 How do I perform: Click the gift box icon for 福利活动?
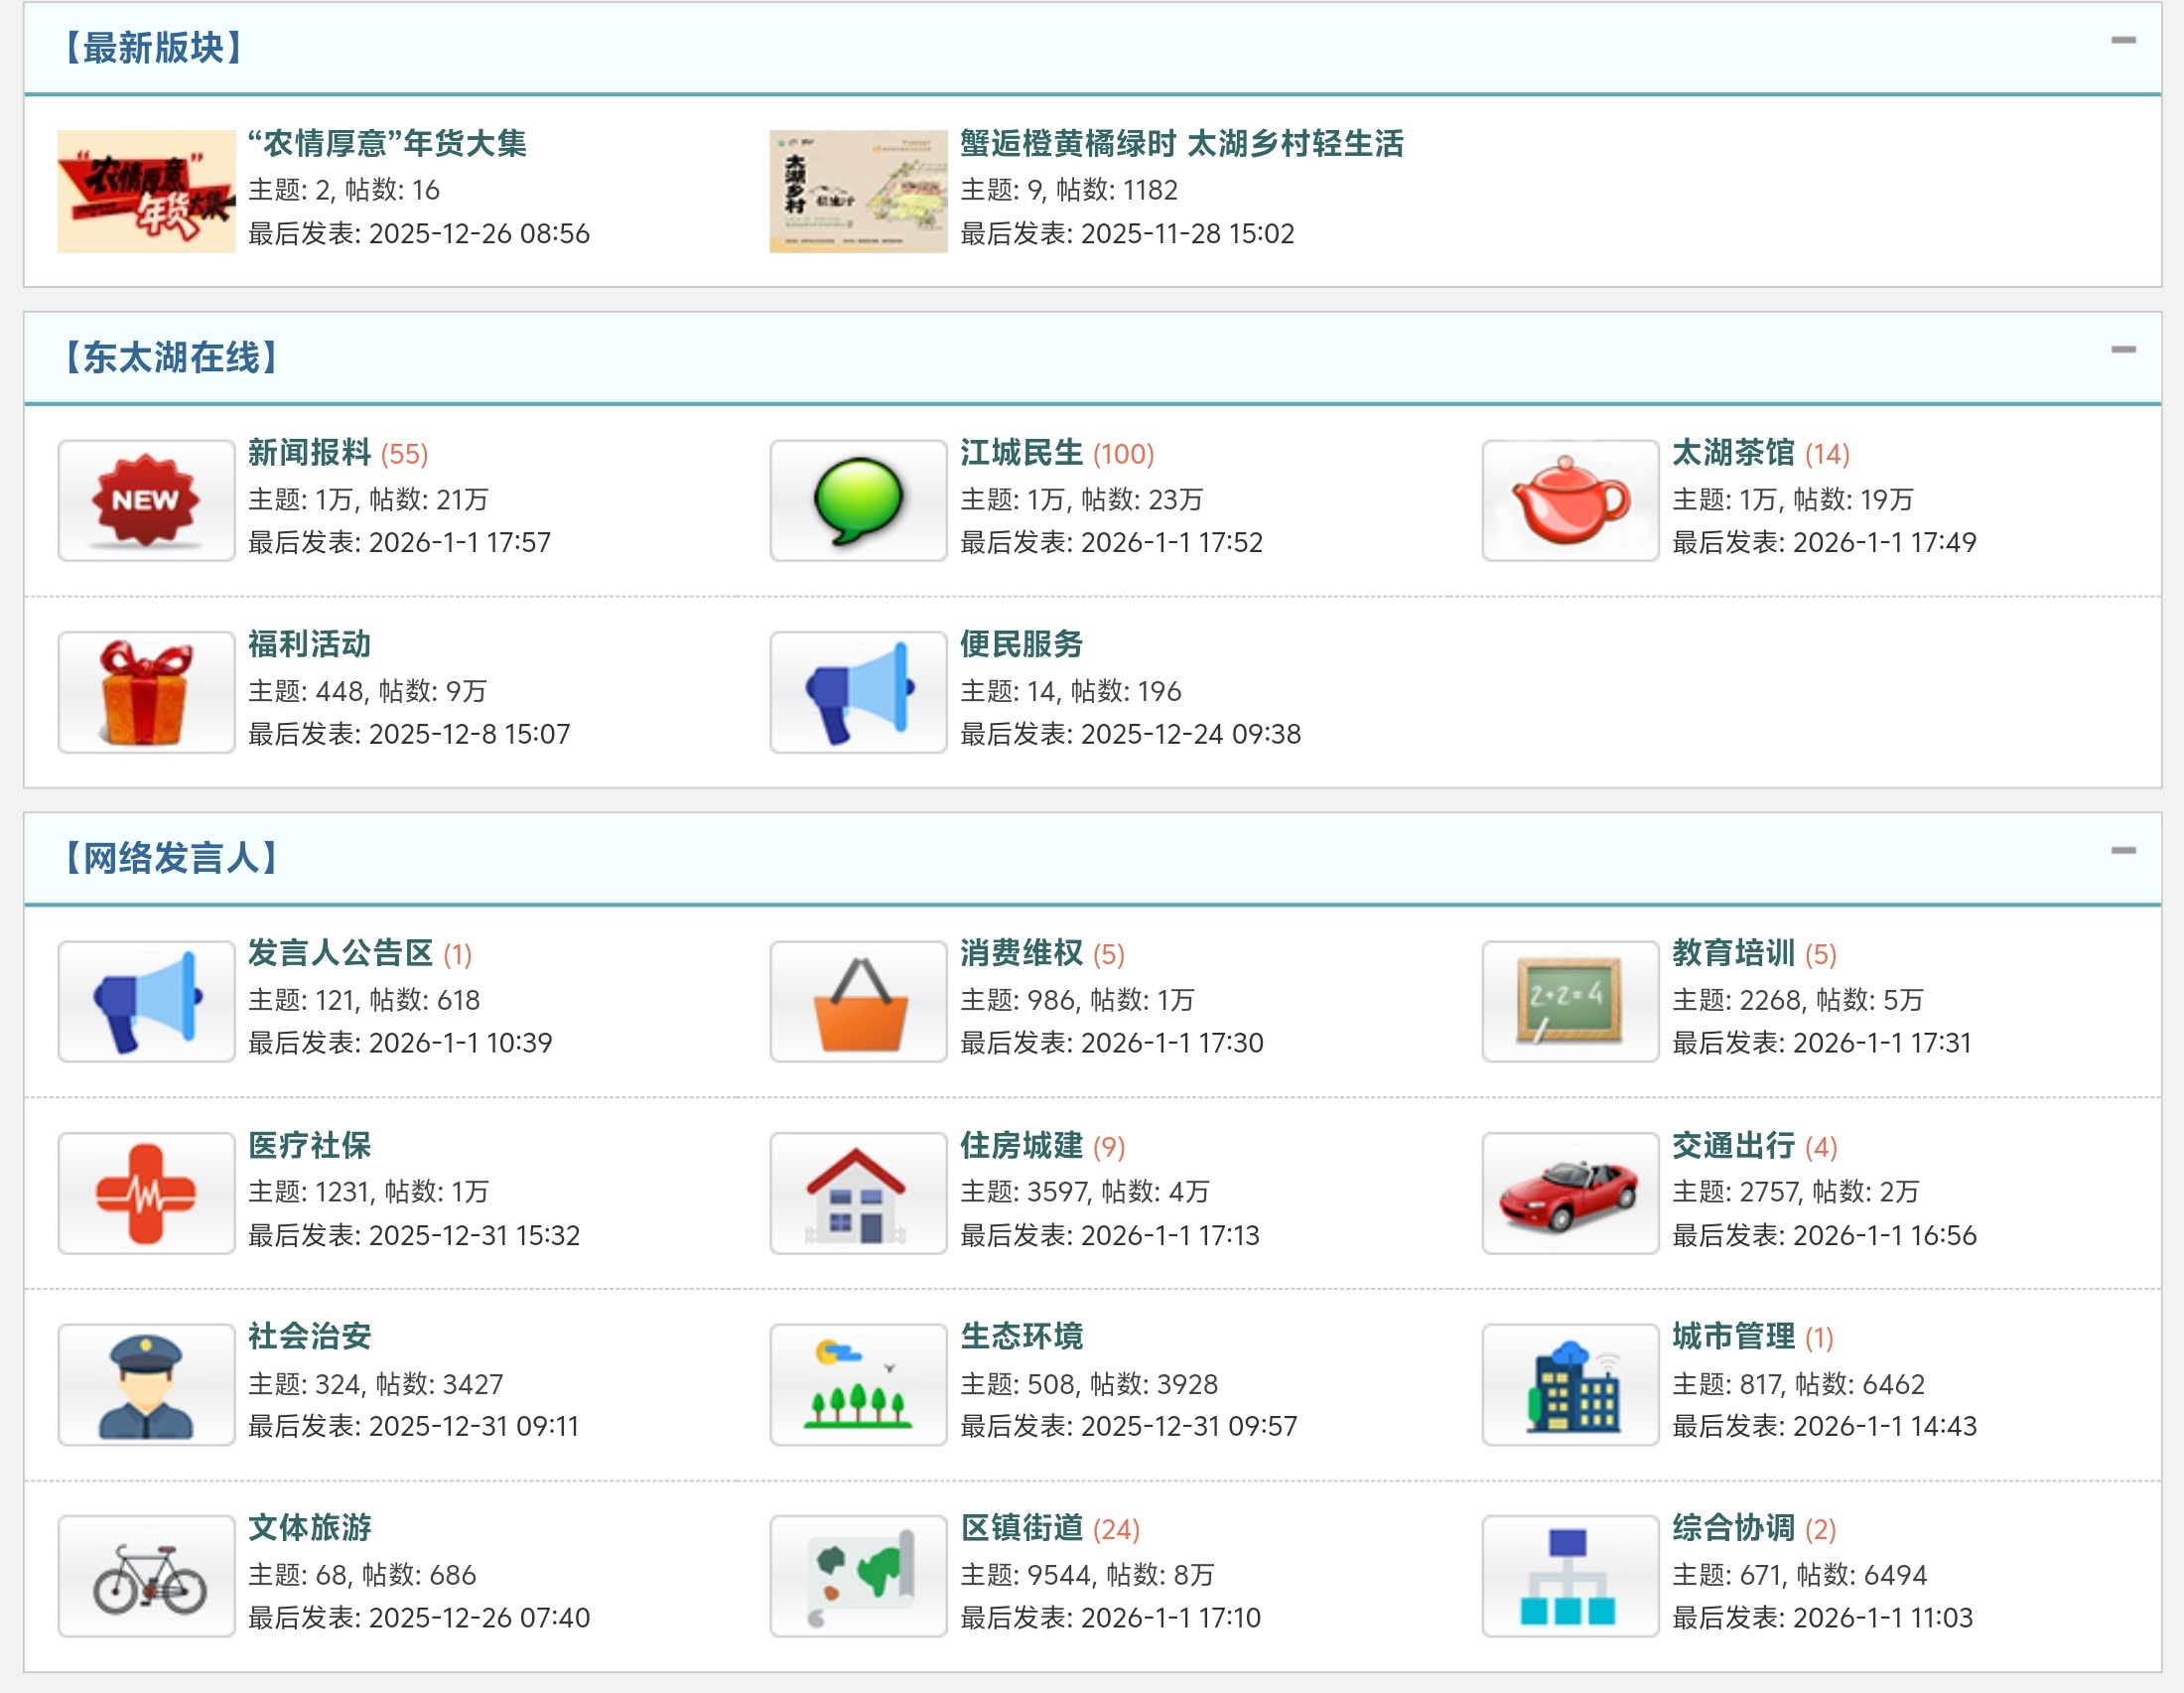click(146, 692)
